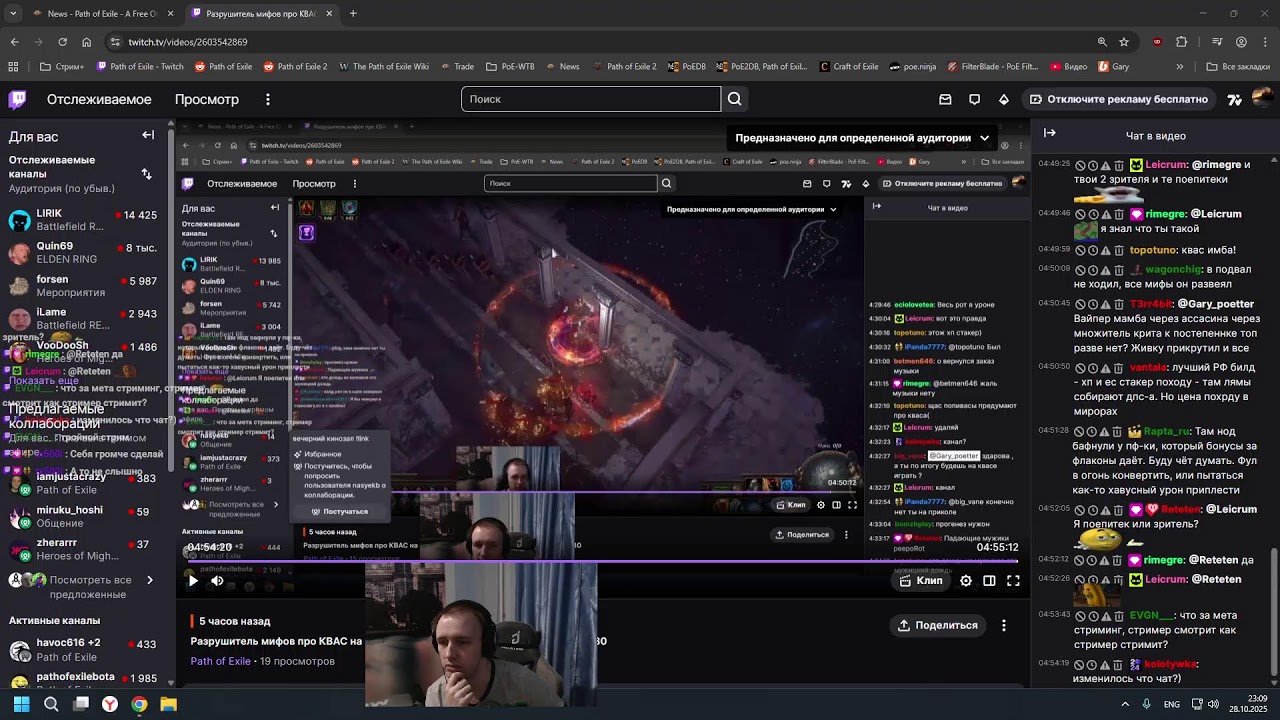Open the whispers speech-bubble icon

coord(974,99)
